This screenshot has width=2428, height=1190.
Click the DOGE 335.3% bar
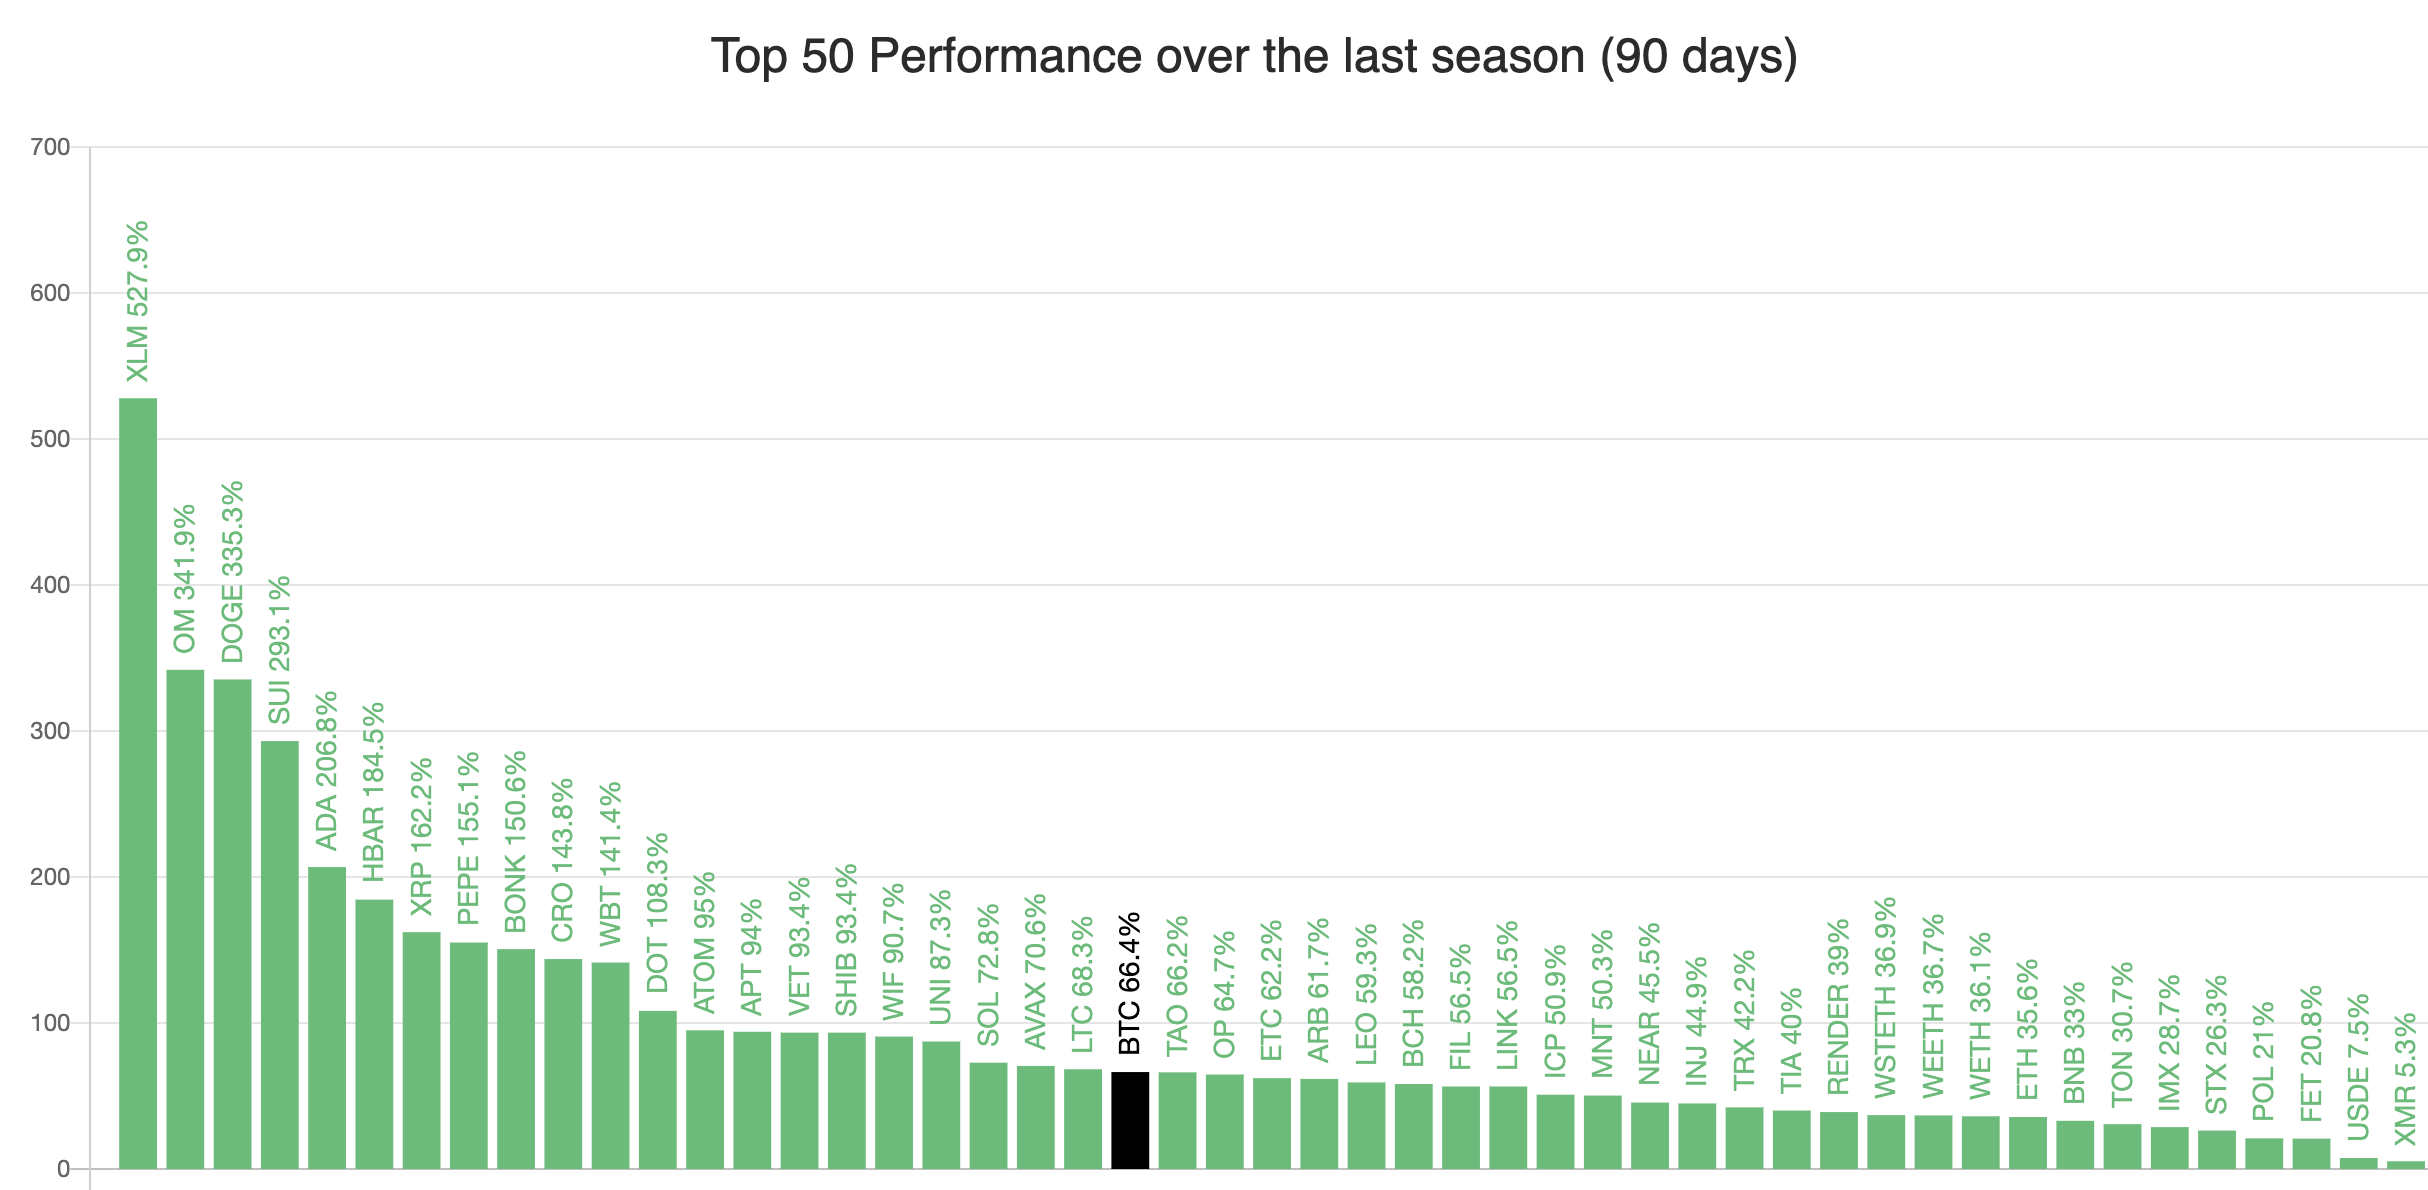point(232,924)
